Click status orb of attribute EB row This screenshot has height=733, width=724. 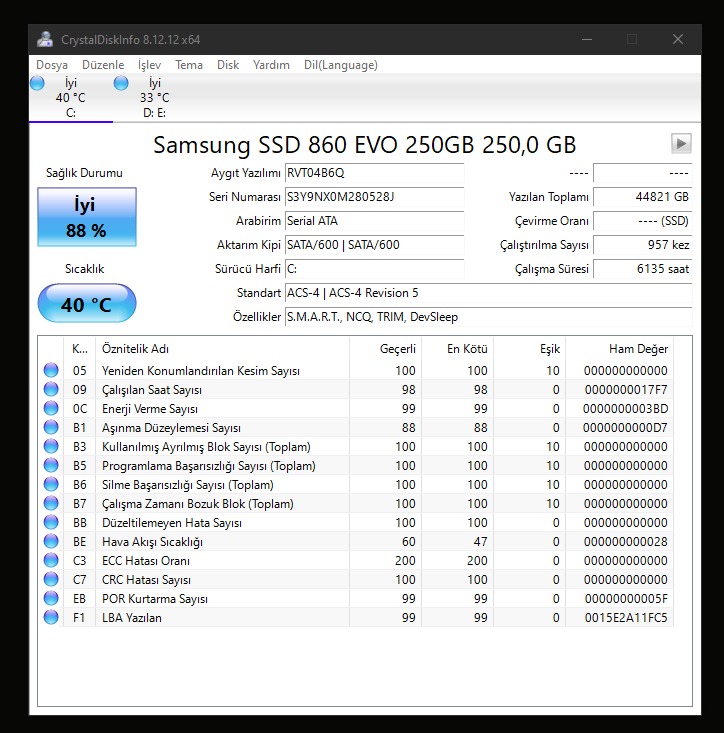click(x=51, y=598)
